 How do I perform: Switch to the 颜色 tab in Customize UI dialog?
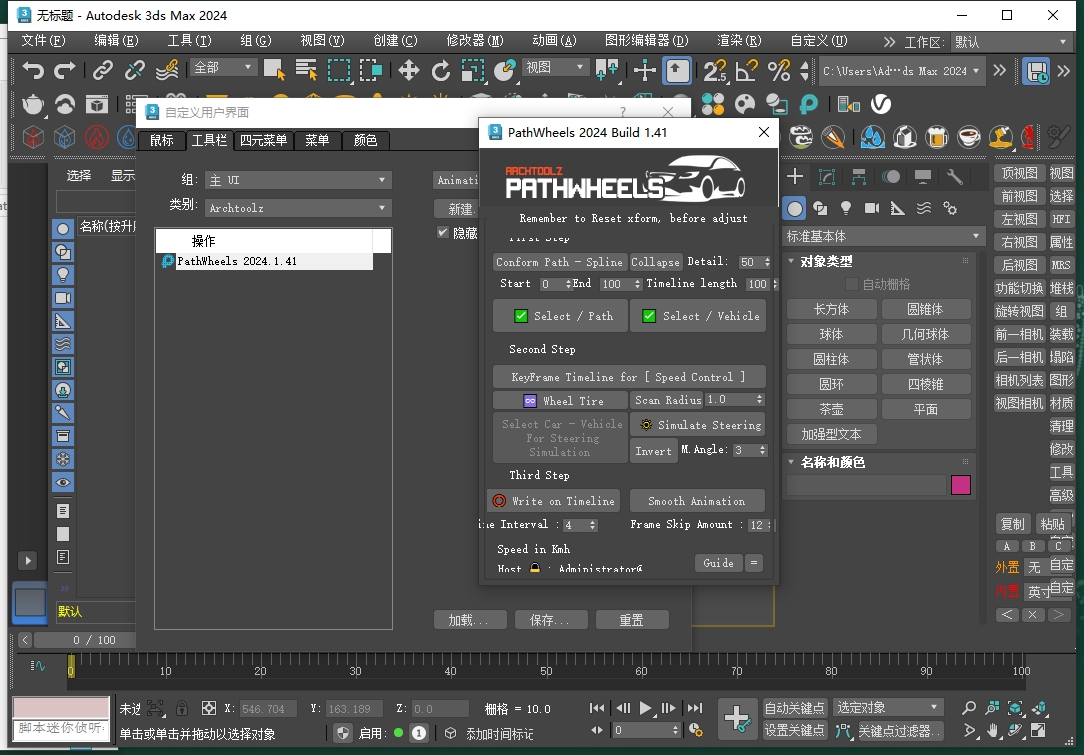coord(365,141)
